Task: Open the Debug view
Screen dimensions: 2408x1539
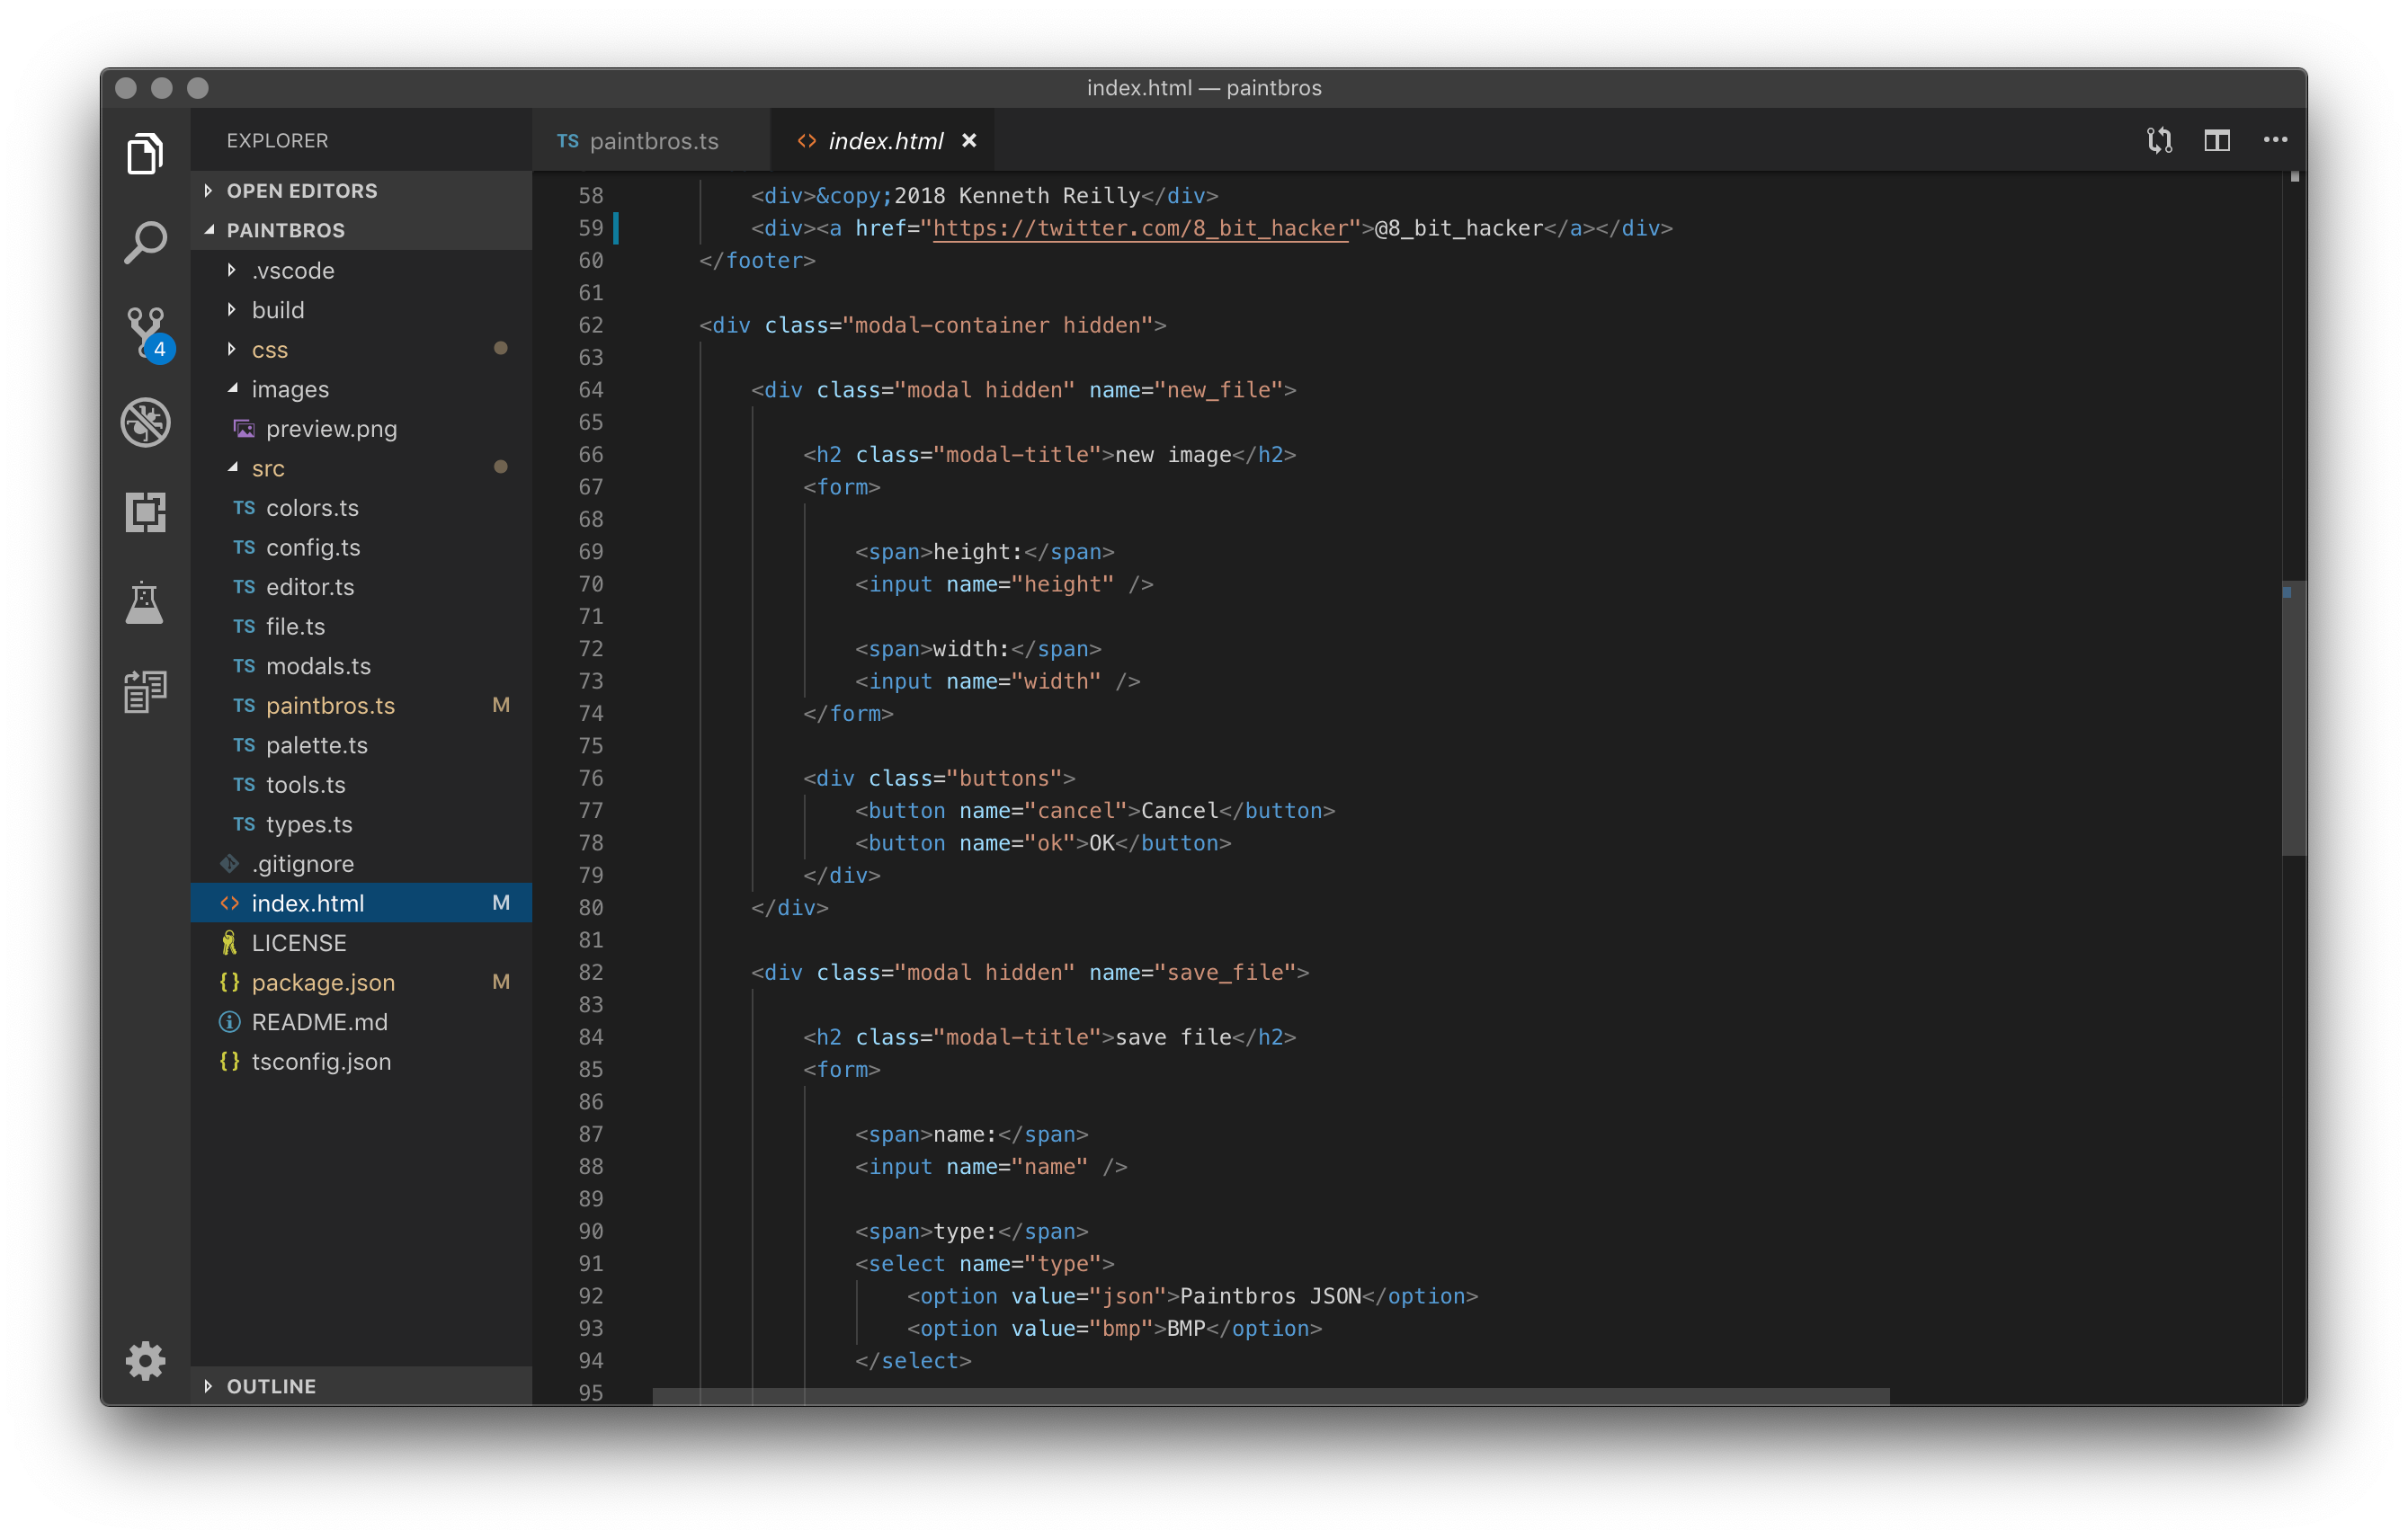Action: pos(145,422)
